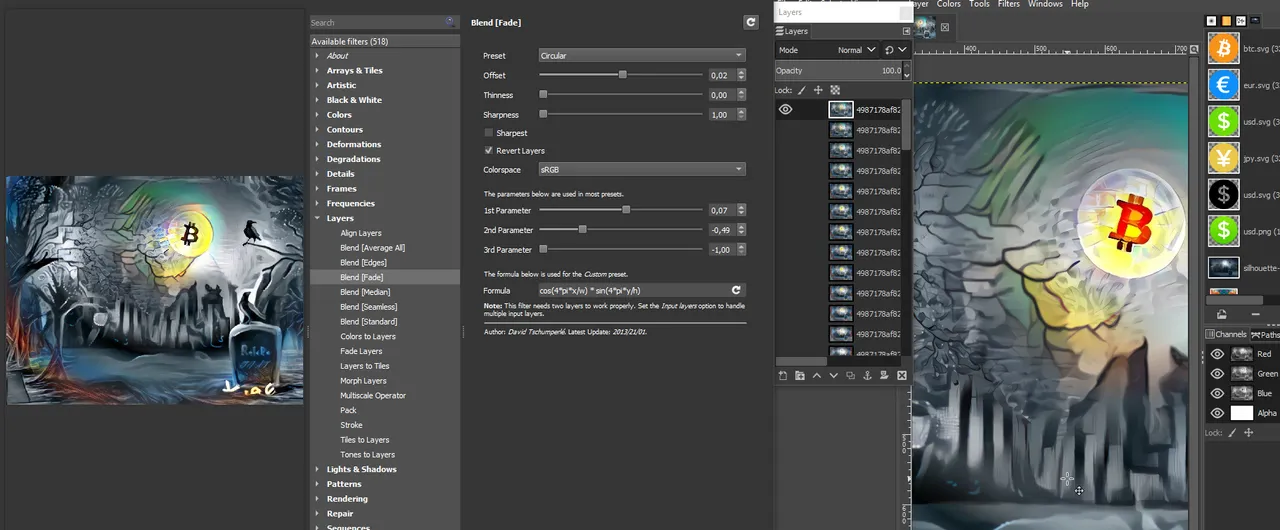Open the Windows menu

(x=1045, y=4)
